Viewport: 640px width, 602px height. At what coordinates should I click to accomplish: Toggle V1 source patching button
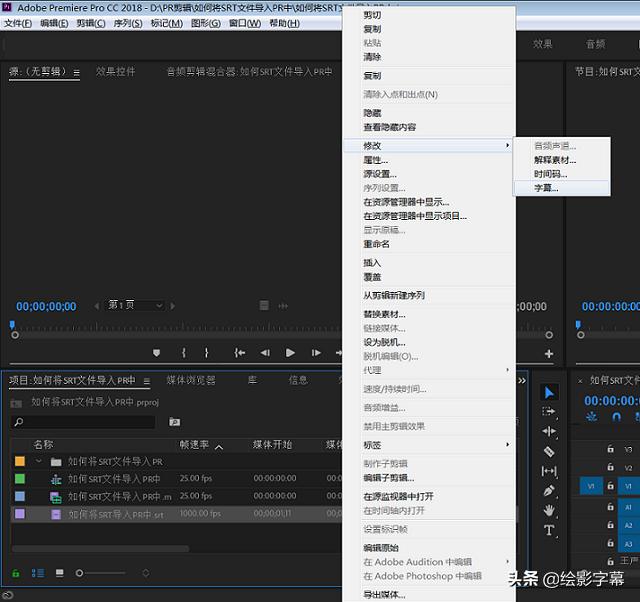click(x=591, y=486)
